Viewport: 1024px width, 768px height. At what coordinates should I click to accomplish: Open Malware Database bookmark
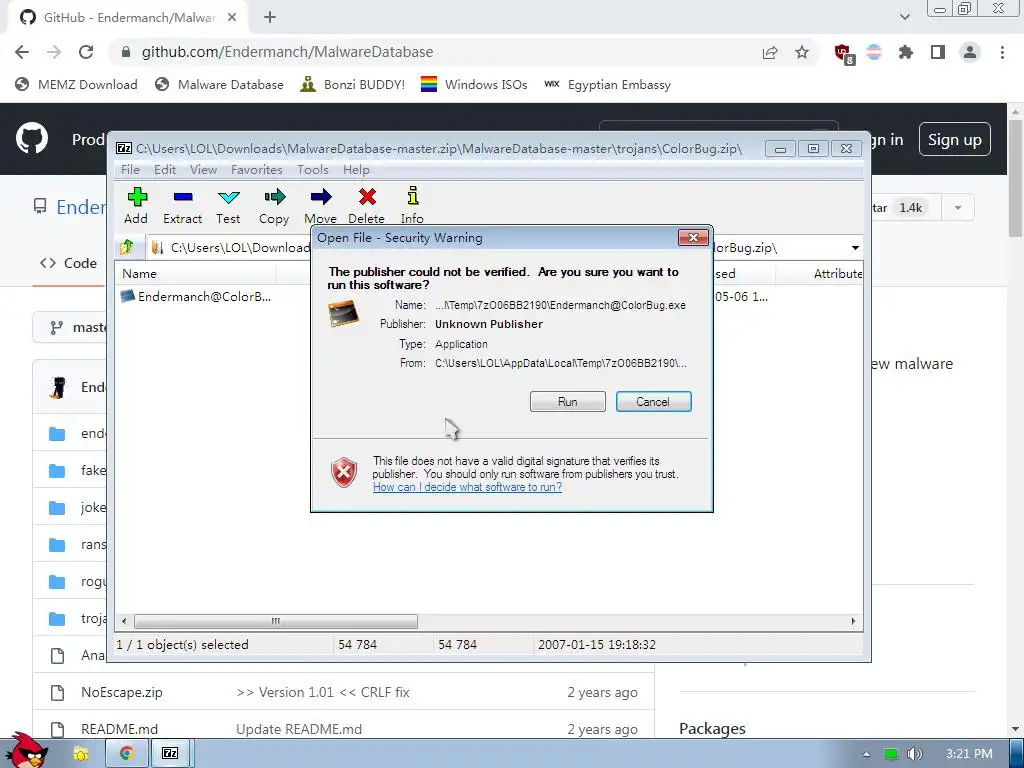(x=220, y=84)
